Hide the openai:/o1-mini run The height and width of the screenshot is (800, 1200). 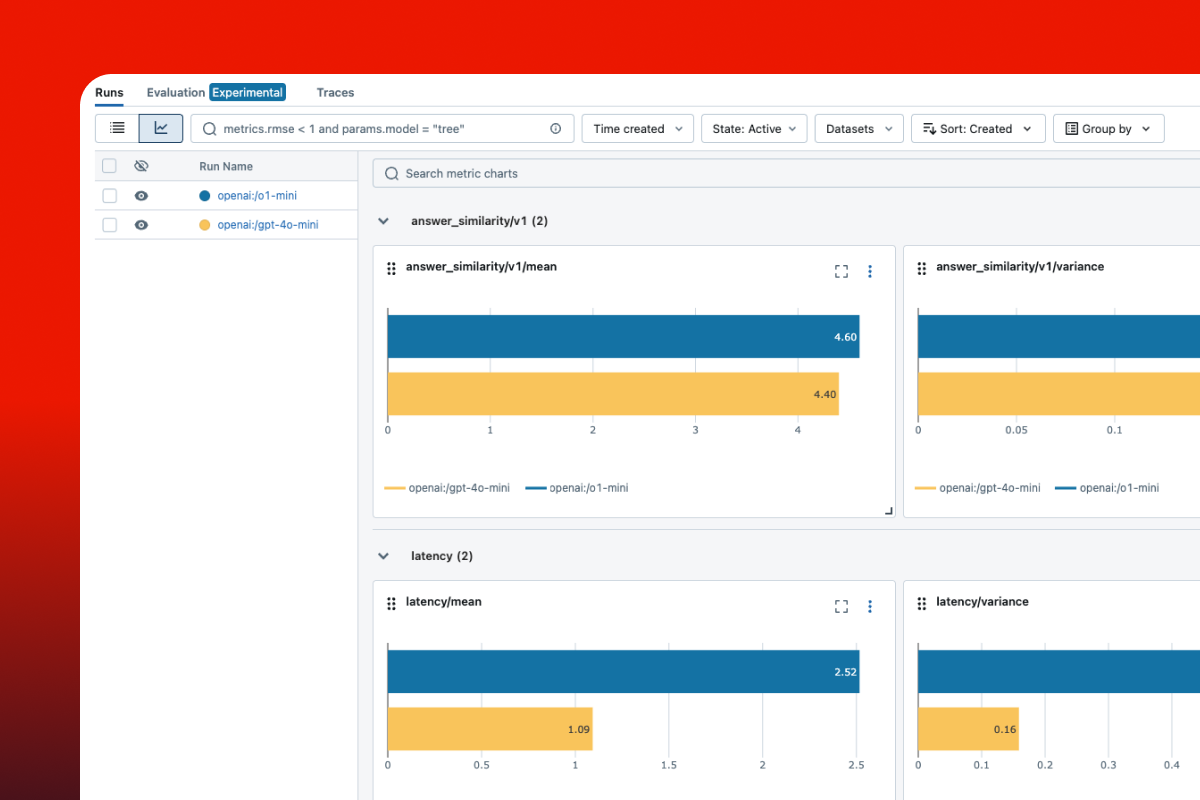[141, 195]
